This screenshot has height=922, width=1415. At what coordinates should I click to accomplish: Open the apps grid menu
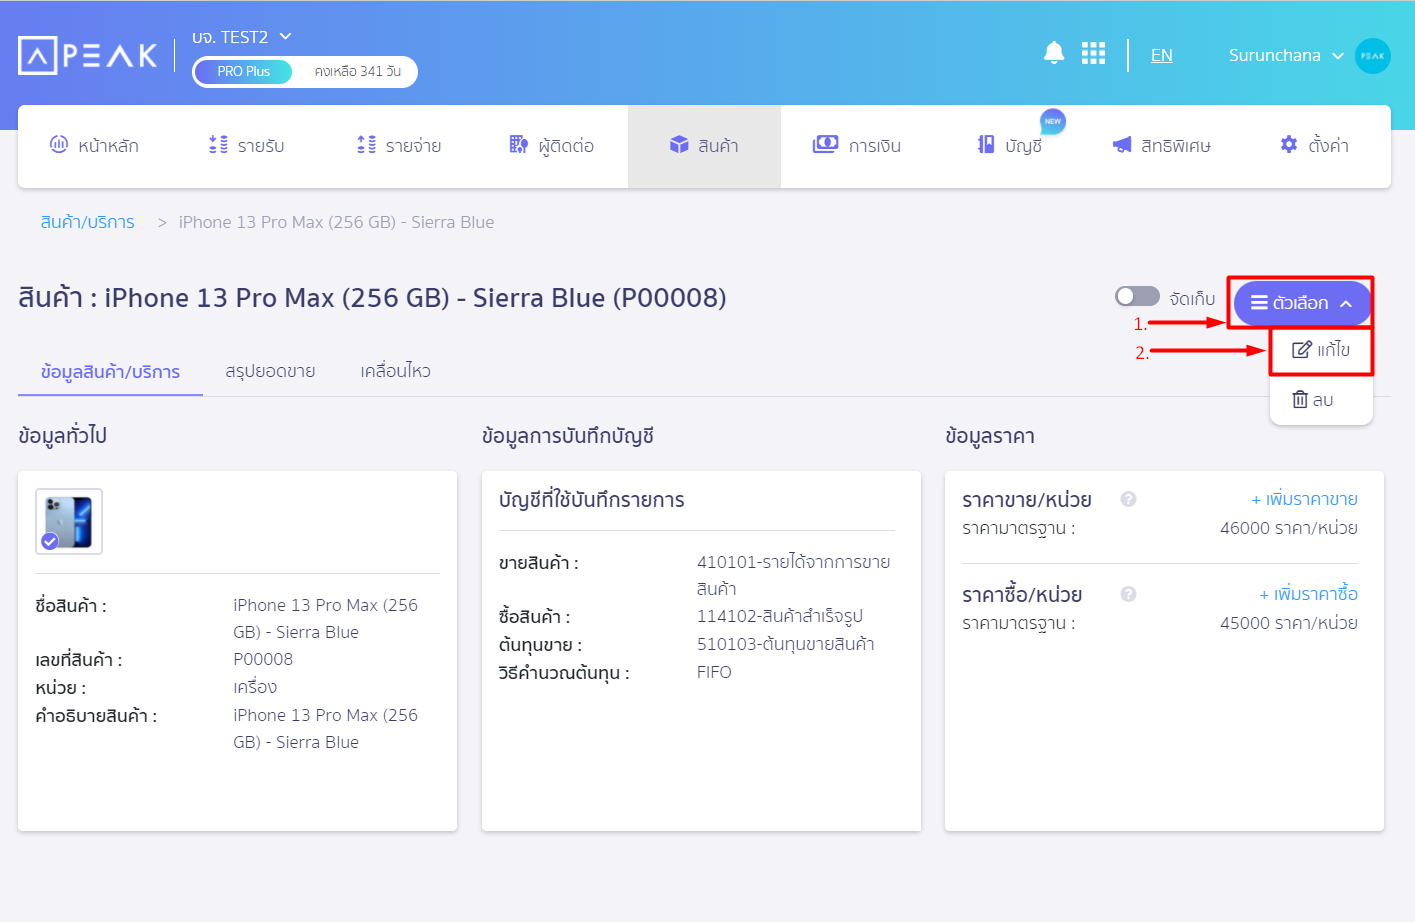tap(1093, 53)
